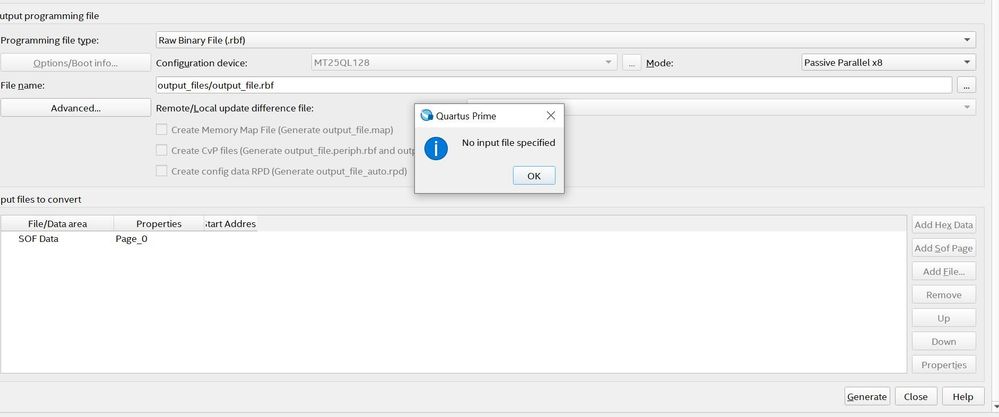
Task: Click the Generate button
Action: coord(866,397)
